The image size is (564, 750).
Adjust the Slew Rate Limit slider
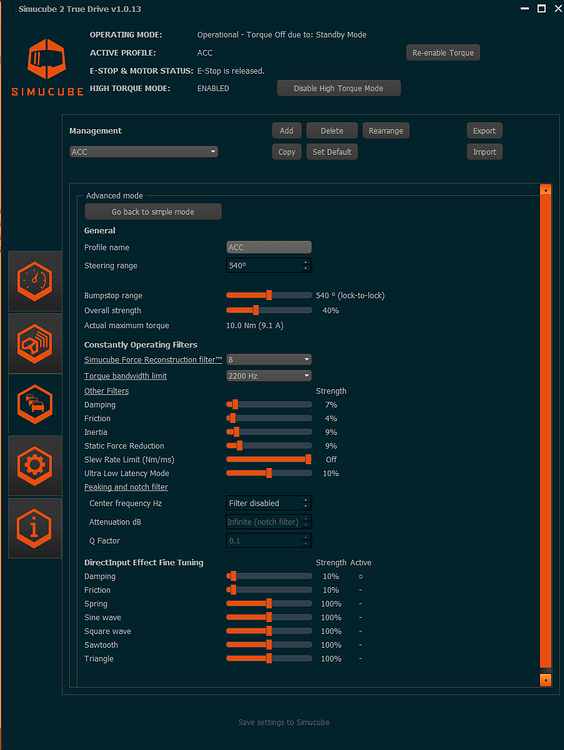pos(269,459)
